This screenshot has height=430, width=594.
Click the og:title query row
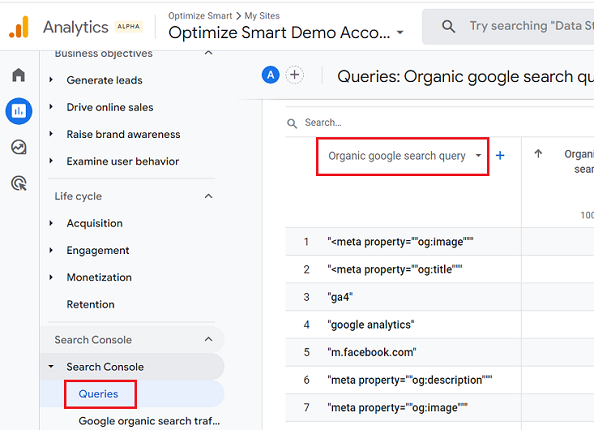395,269
